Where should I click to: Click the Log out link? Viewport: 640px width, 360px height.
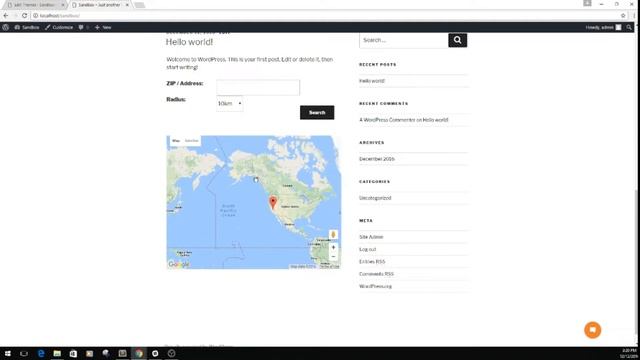coord(367,249)
